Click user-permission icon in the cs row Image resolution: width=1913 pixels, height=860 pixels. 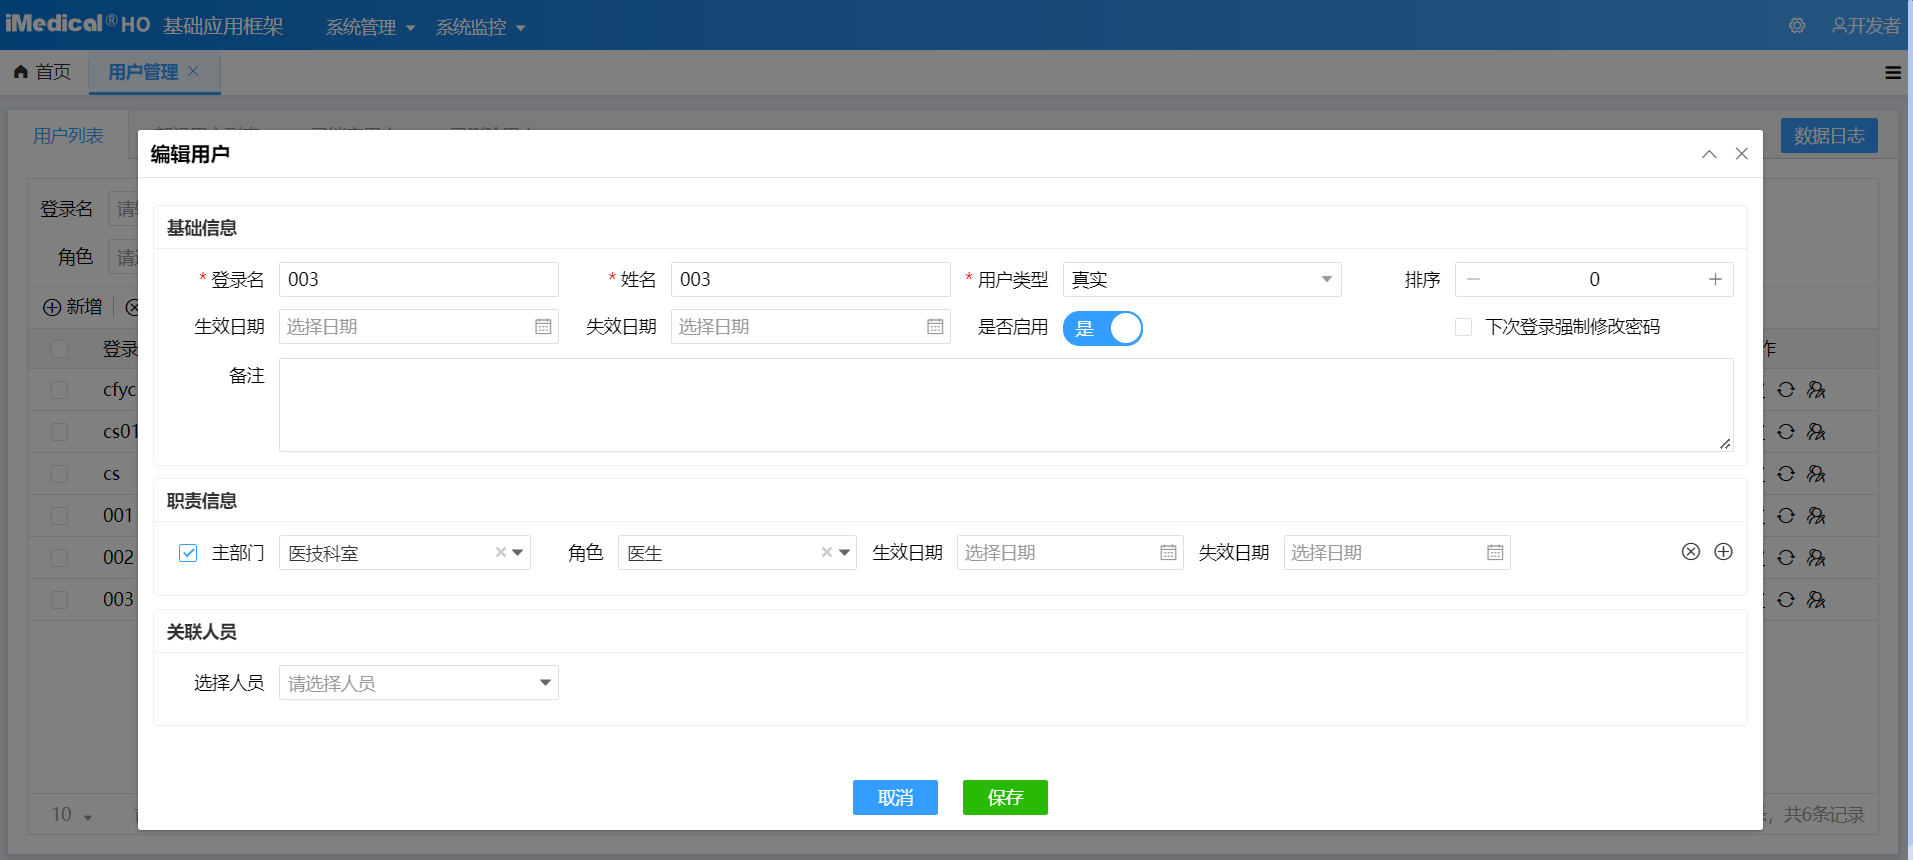(1817, 474)
